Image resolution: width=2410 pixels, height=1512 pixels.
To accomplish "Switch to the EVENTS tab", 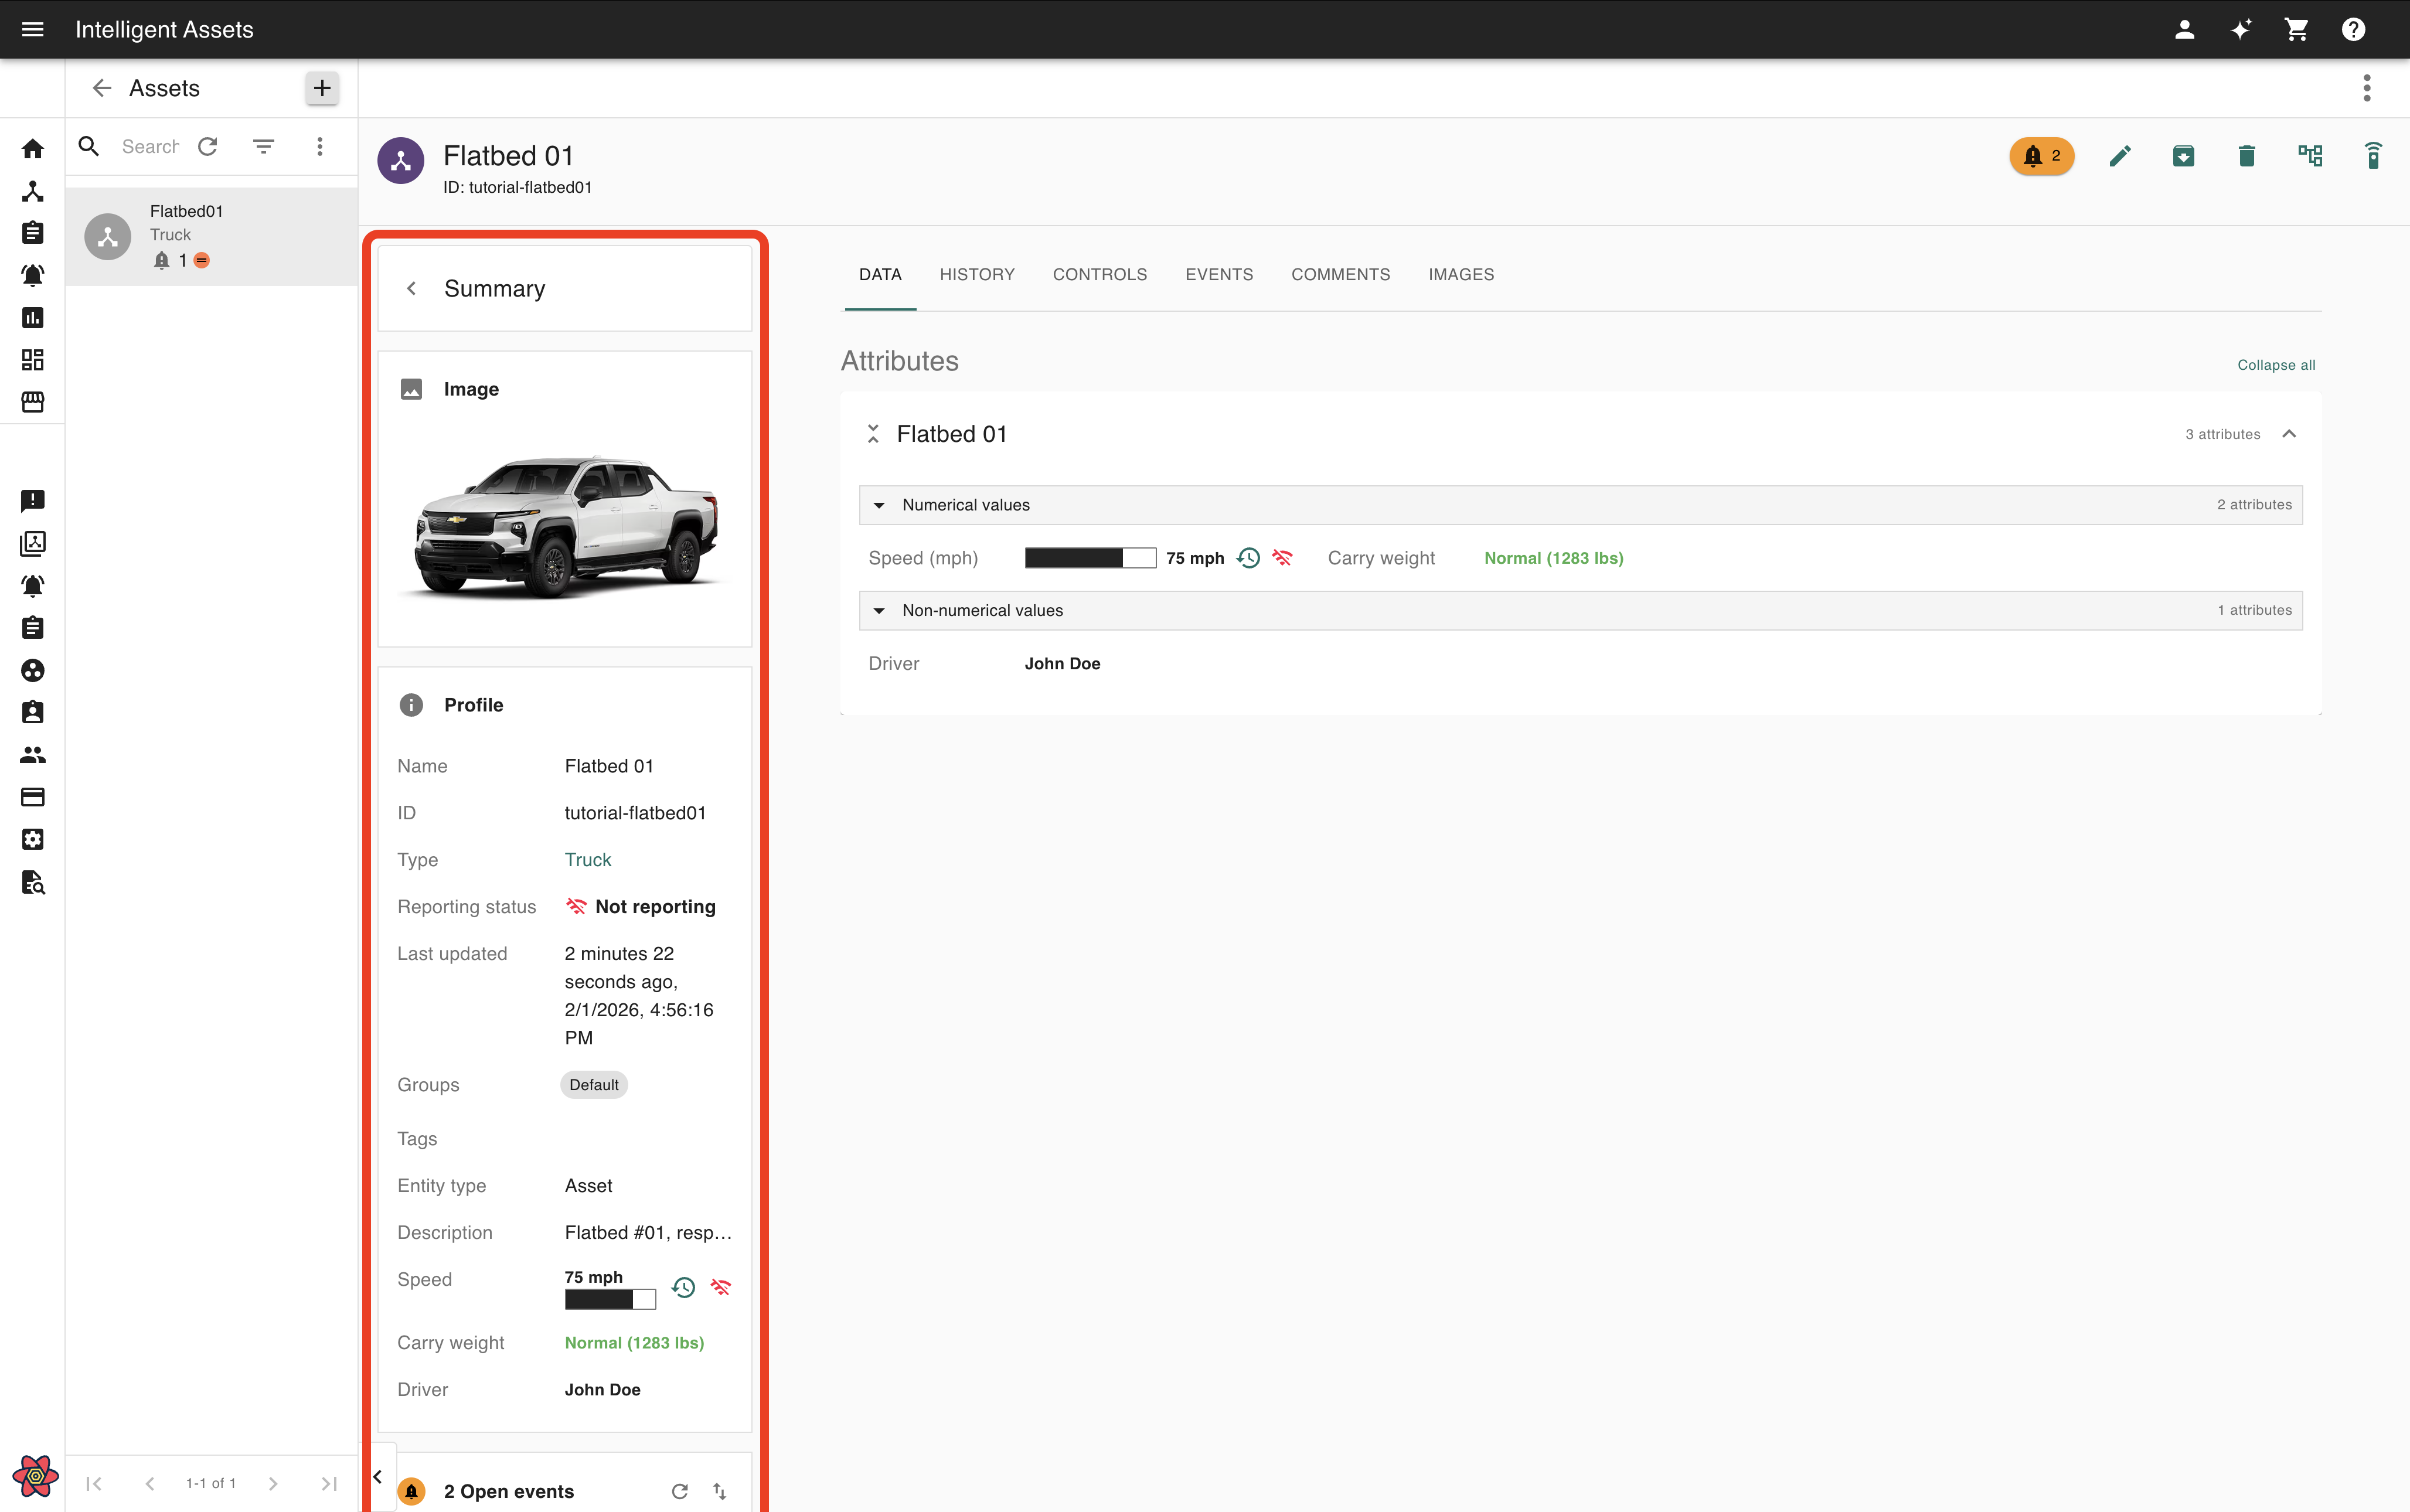I will click(x=1218, y=275).
